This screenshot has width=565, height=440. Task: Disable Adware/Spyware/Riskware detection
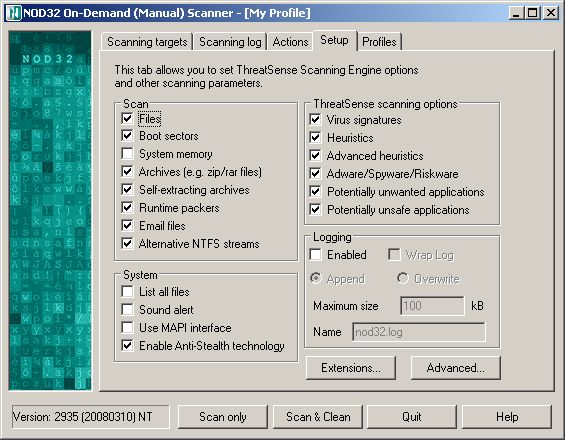coord(315,174)
